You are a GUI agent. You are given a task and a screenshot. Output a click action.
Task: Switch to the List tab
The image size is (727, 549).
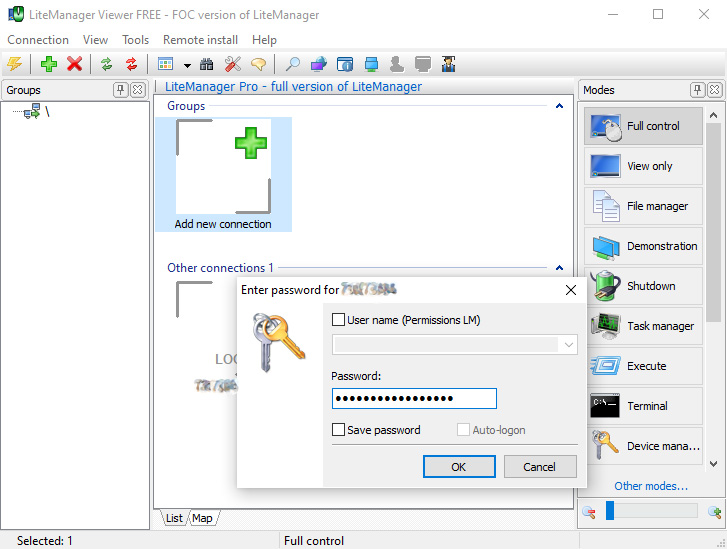pos(174,518)
